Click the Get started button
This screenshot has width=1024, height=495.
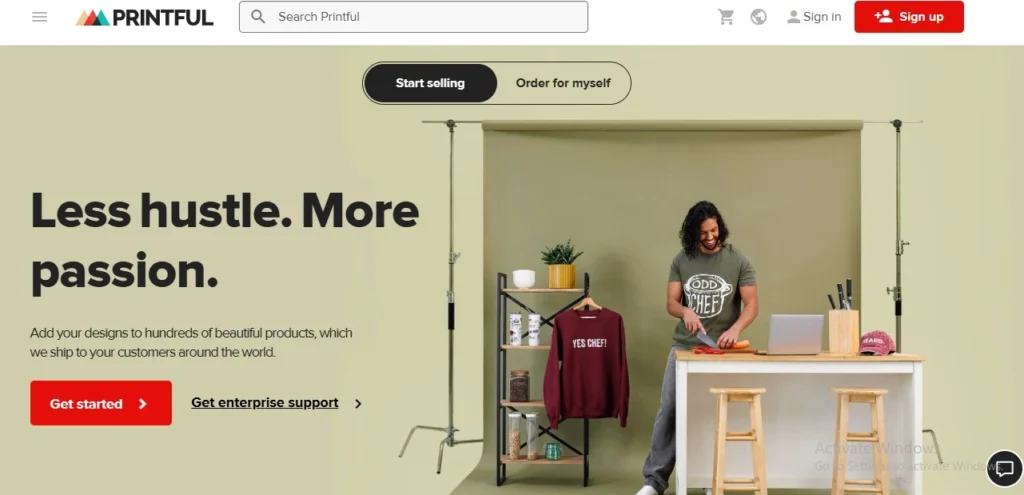coord(101,403)
